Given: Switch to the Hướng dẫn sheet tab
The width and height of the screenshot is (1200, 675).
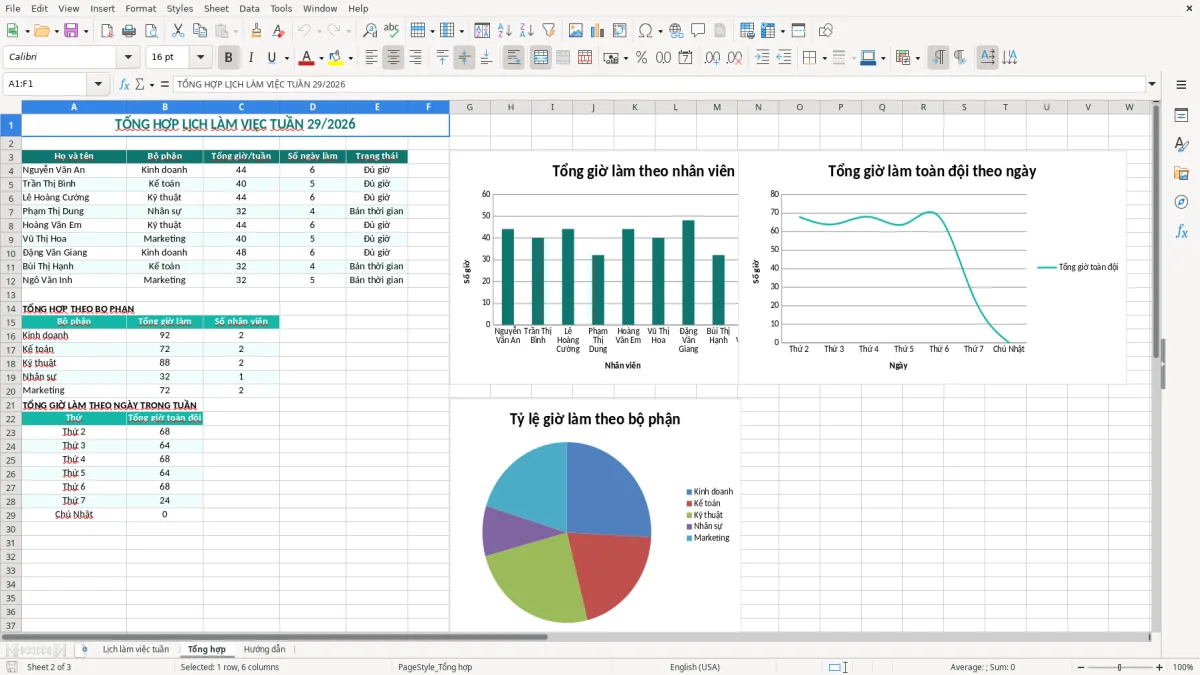Looking at the screenshot, I should 265,649.
